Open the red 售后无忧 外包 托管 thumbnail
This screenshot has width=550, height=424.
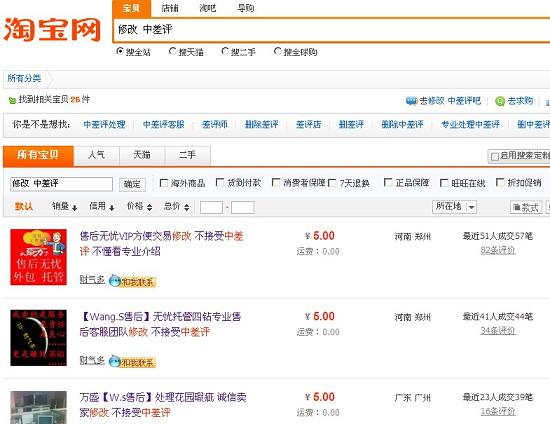tap(39, 257)
